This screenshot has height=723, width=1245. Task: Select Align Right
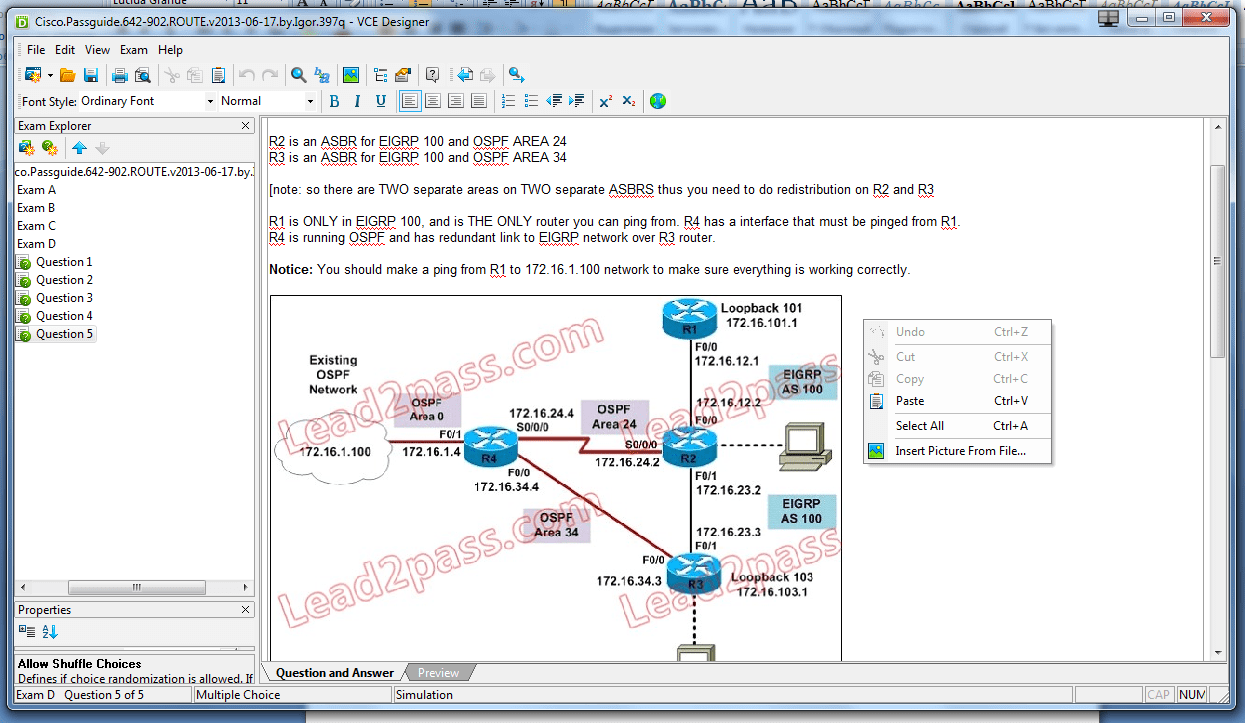click(x=456, y=101)
